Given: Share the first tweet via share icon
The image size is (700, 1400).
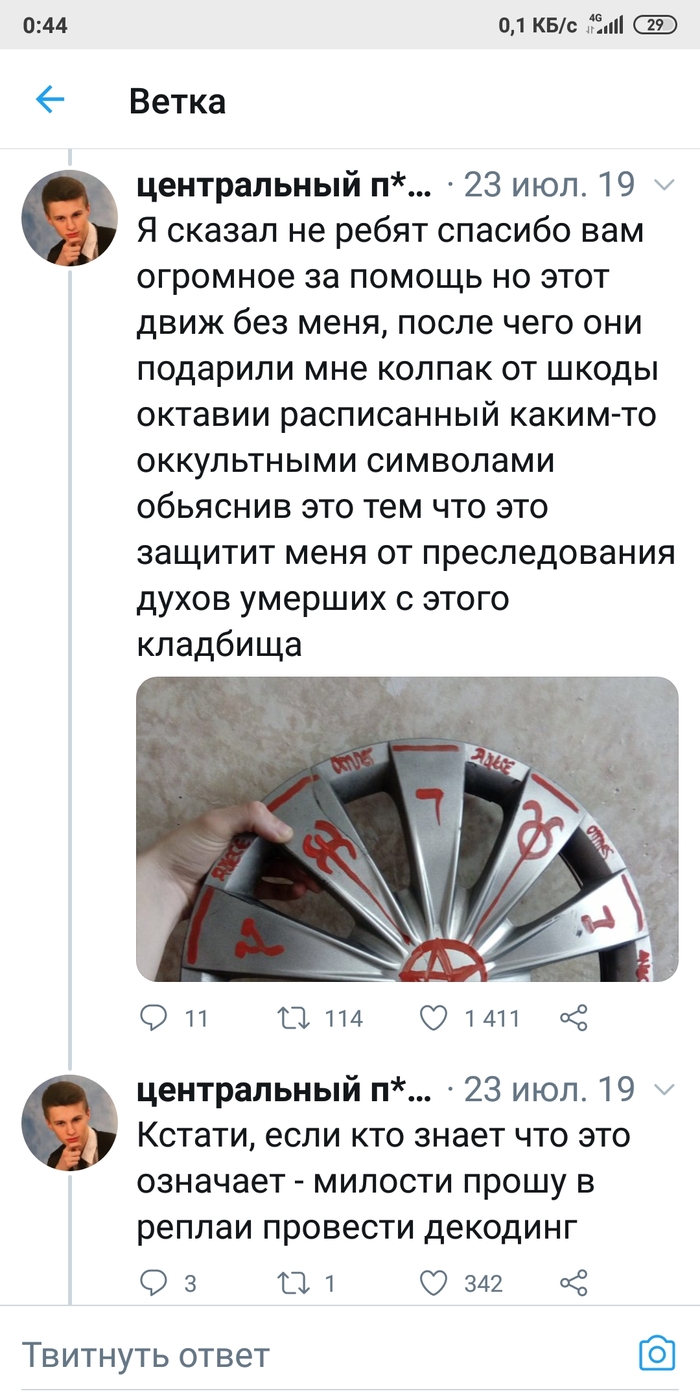Looking at the screenshot, I should [573, 1019].
